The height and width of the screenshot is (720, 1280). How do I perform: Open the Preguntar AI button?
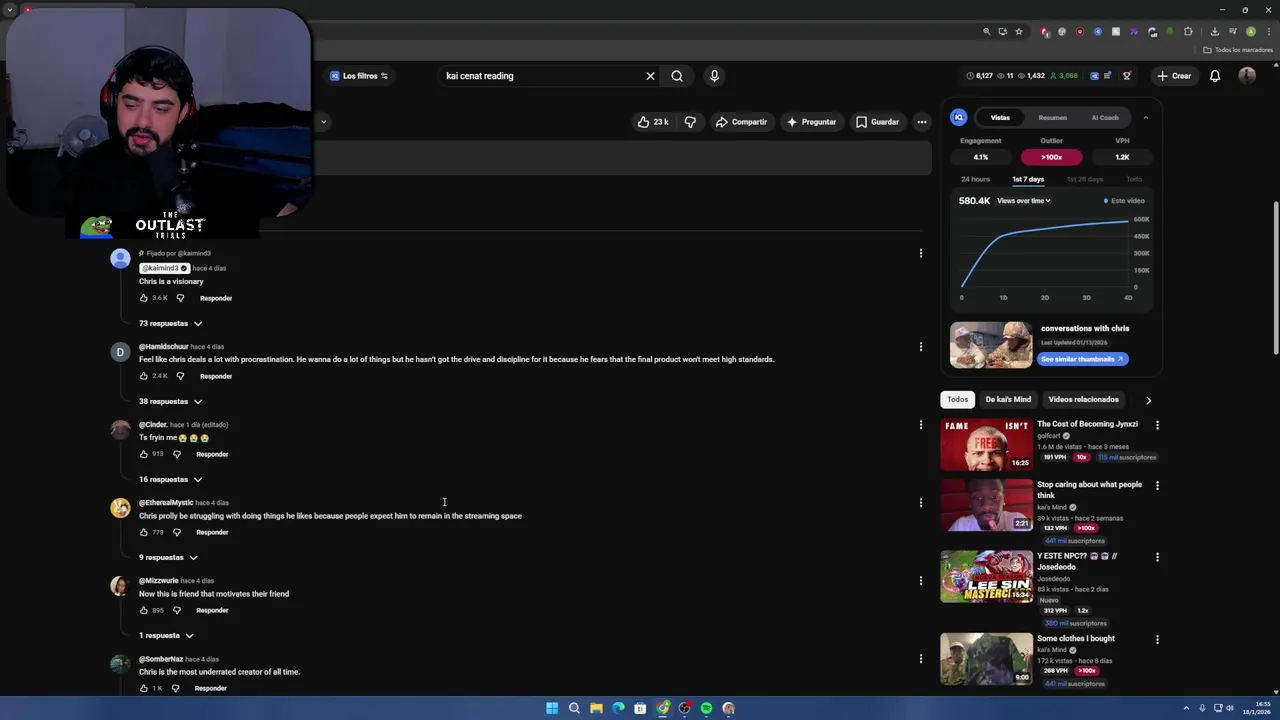[811, 122]
